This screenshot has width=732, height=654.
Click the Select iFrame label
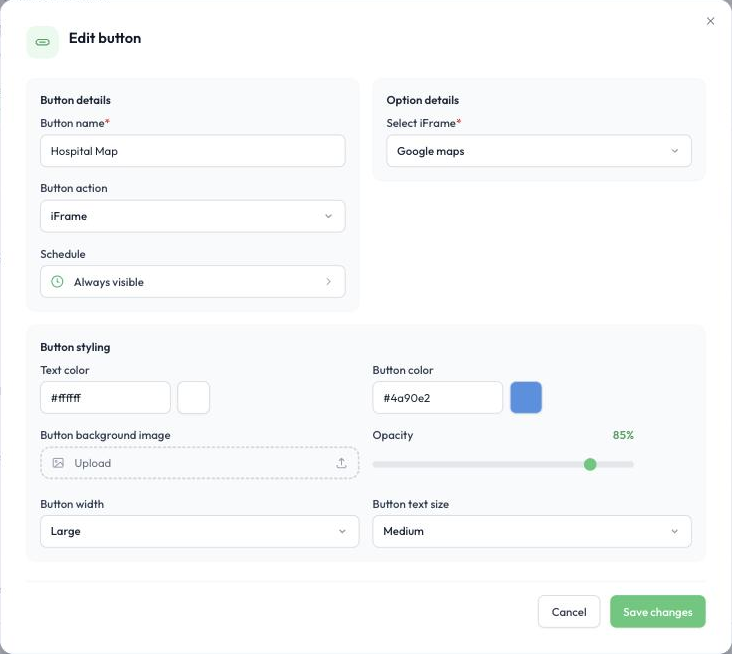421,123
